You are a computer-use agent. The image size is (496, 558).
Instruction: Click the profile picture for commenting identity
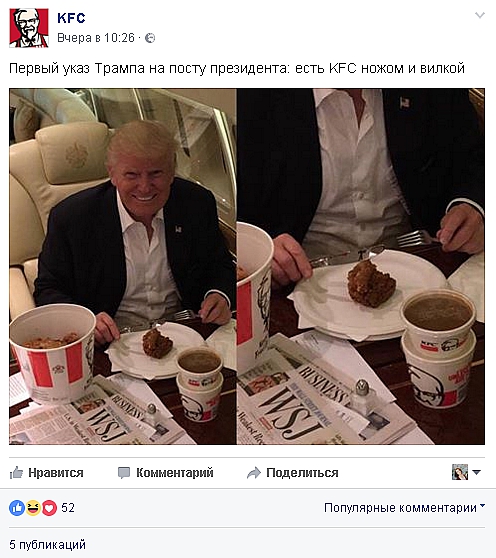click(460, 472)
